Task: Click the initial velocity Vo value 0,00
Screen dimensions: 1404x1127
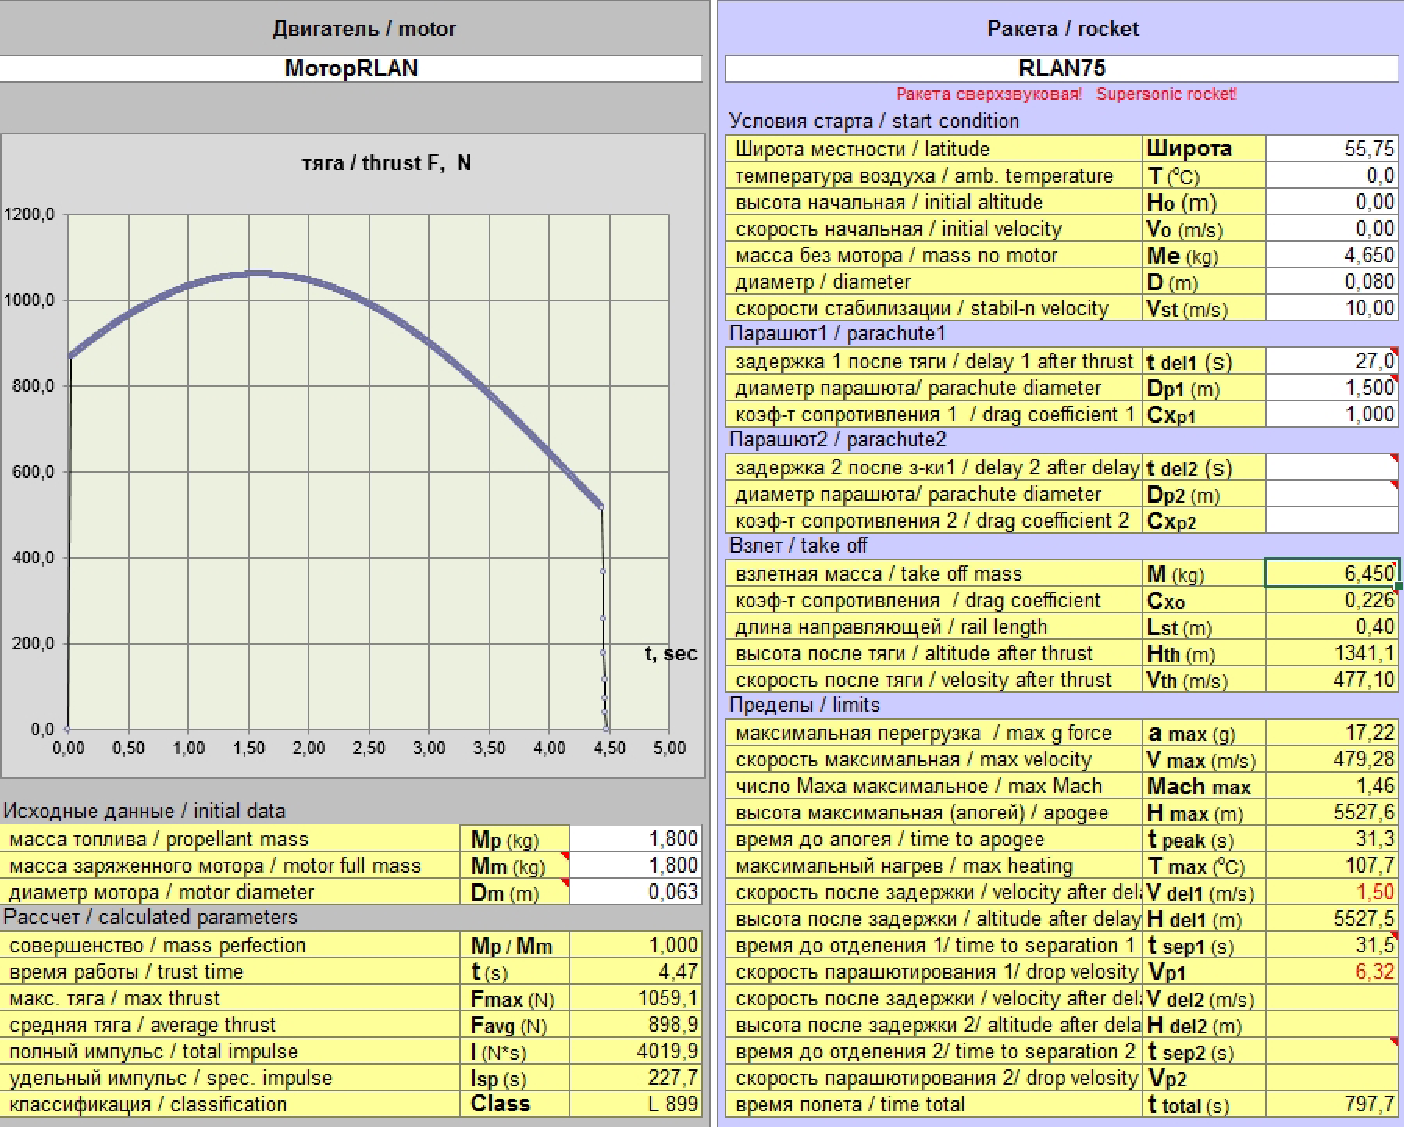Action: pos(1332,228)
